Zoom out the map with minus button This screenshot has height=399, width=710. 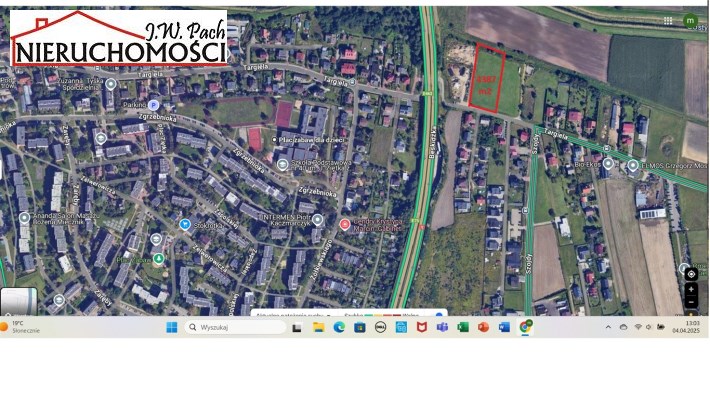[691, 302]
